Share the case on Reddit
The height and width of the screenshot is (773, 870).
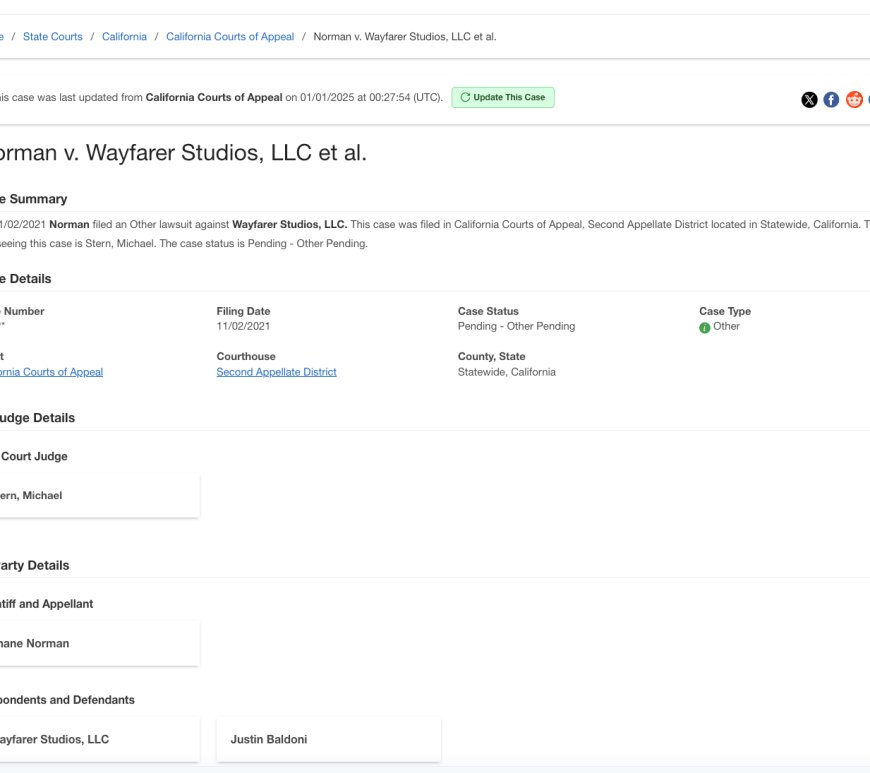pyautogui.click(x=854, y=99)
